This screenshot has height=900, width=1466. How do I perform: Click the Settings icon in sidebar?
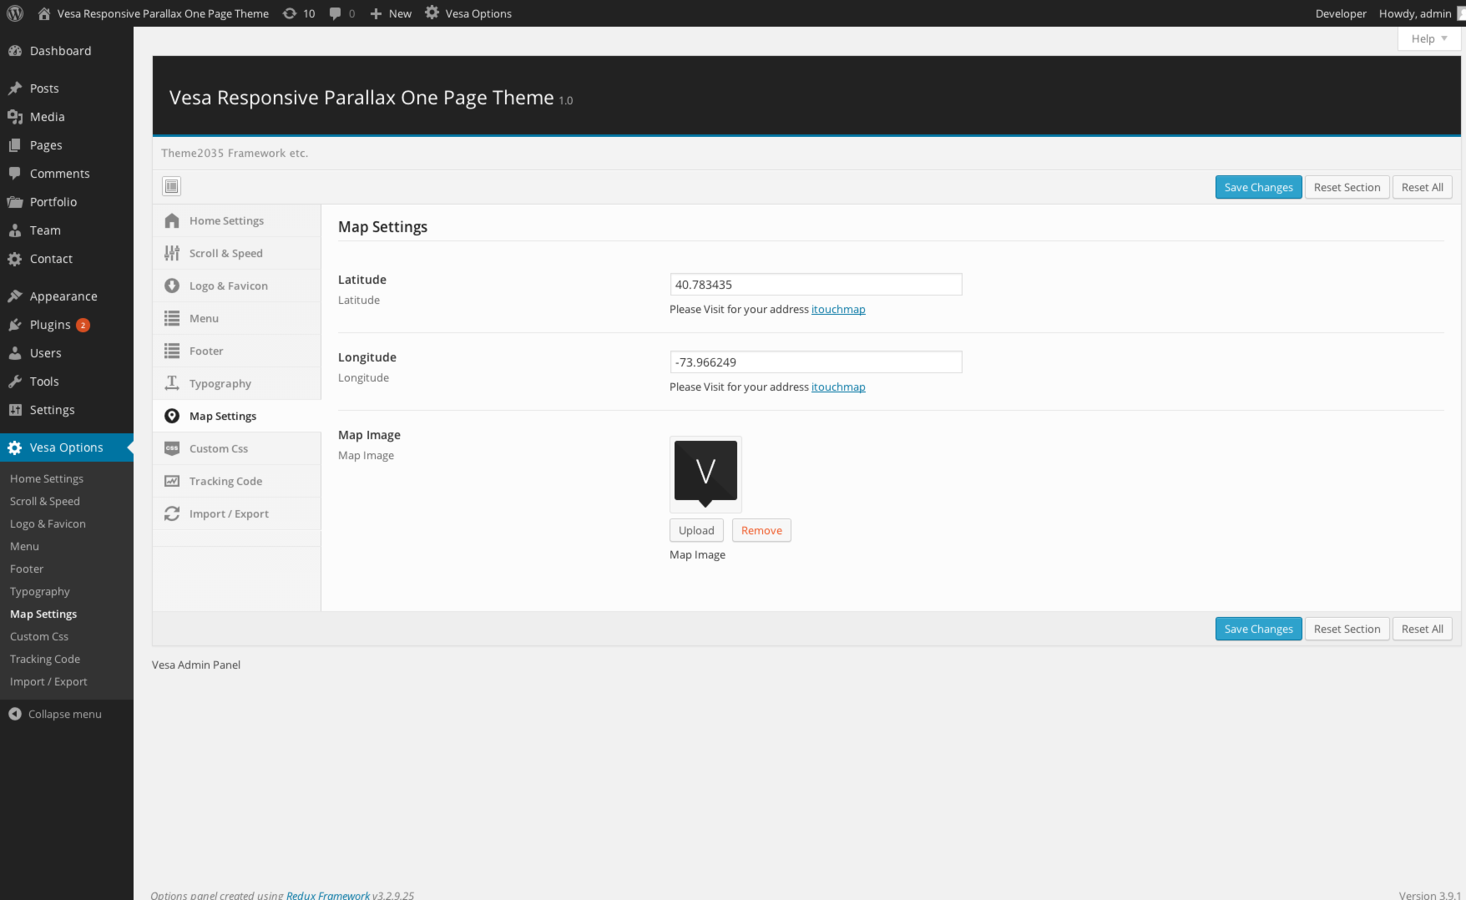point(15,410)
